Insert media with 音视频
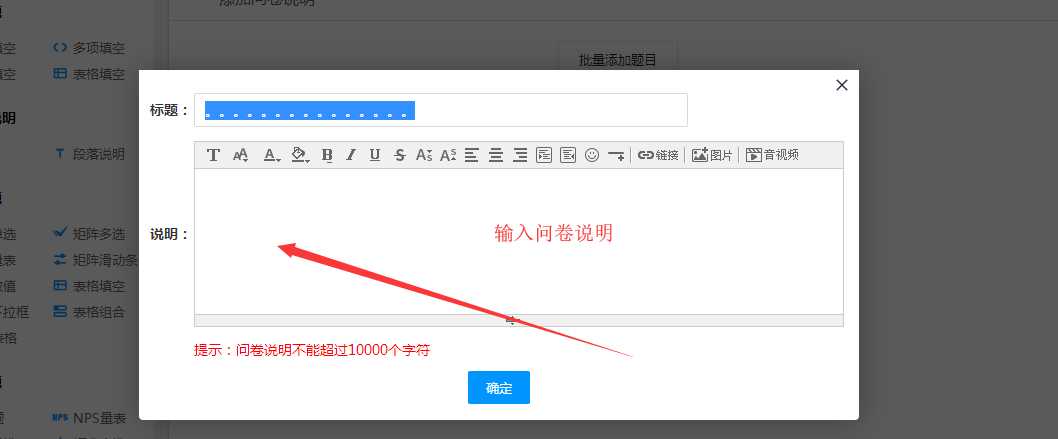The width and height of the screenshot is (1058, 439). 772,155
